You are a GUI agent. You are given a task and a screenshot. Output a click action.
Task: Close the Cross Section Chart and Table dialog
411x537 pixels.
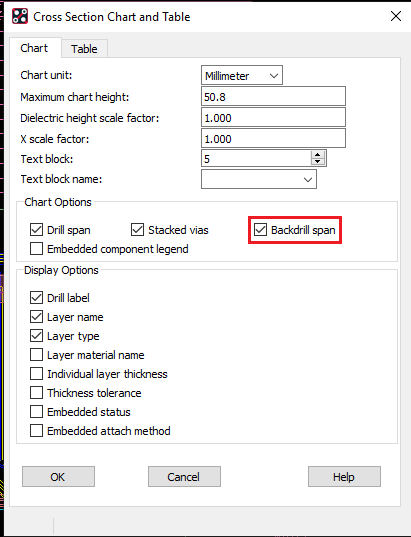(396, 16)
